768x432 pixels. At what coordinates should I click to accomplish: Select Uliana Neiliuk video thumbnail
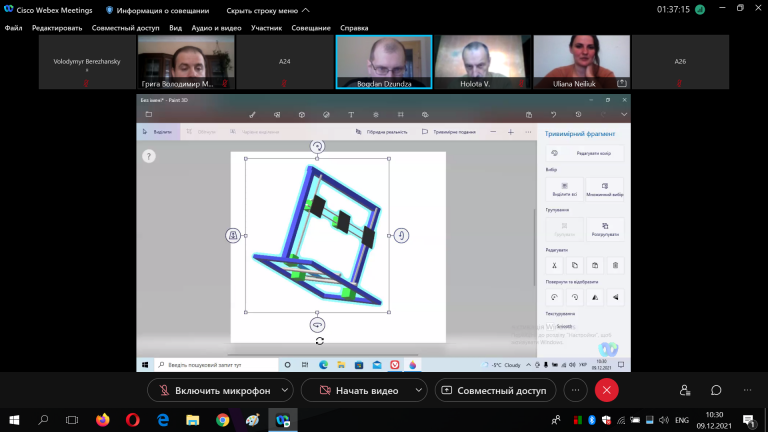[581, 62]
